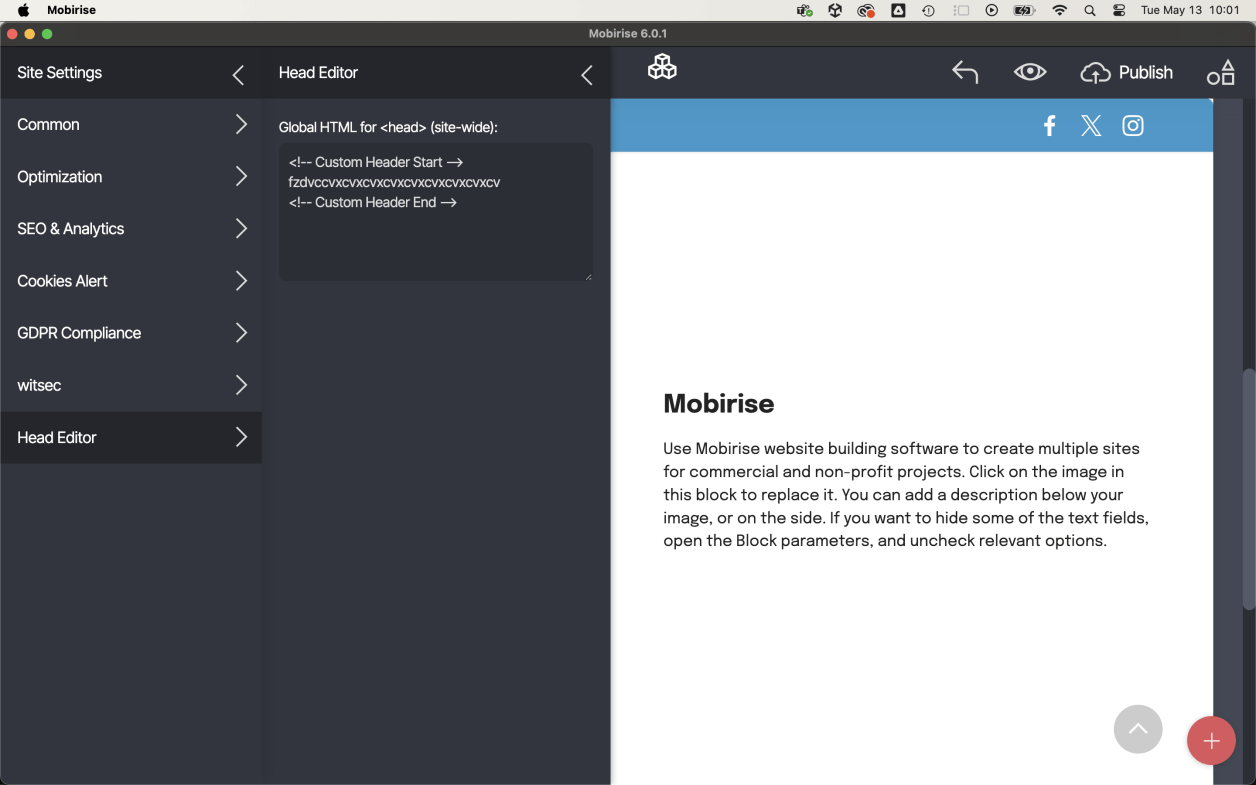This screenshot has width=1256, height=785.
Task: Open Control Center icon in menu bar
Action: point(1119,10)
